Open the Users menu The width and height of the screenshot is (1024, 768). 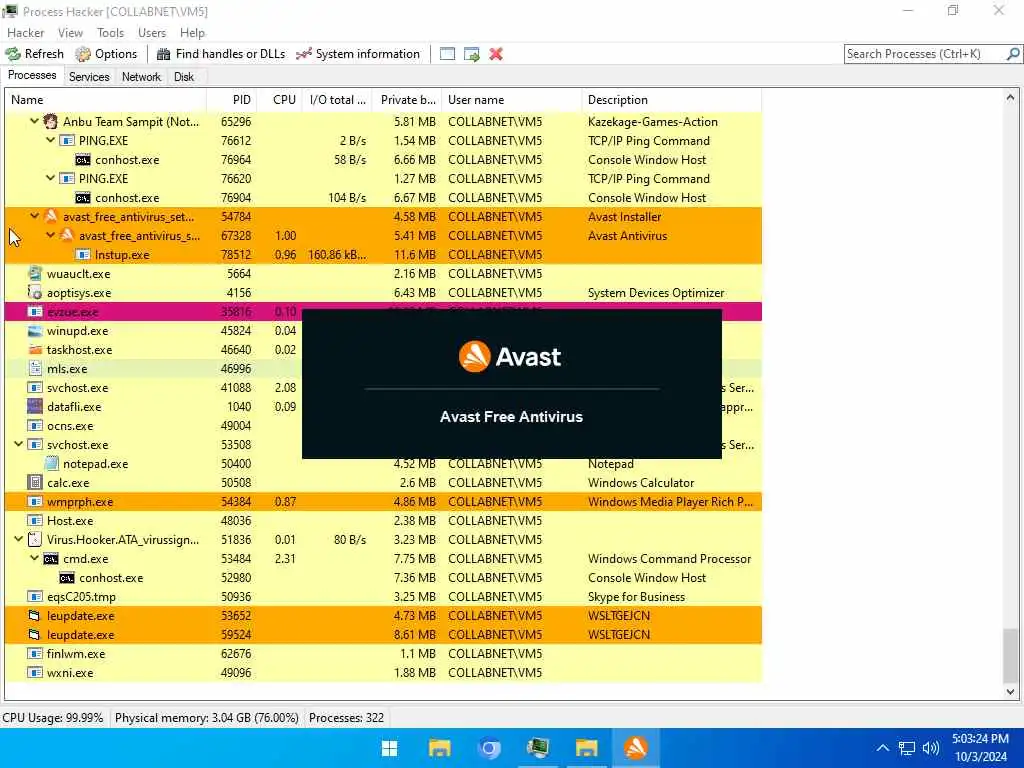[x=152, y=33]
